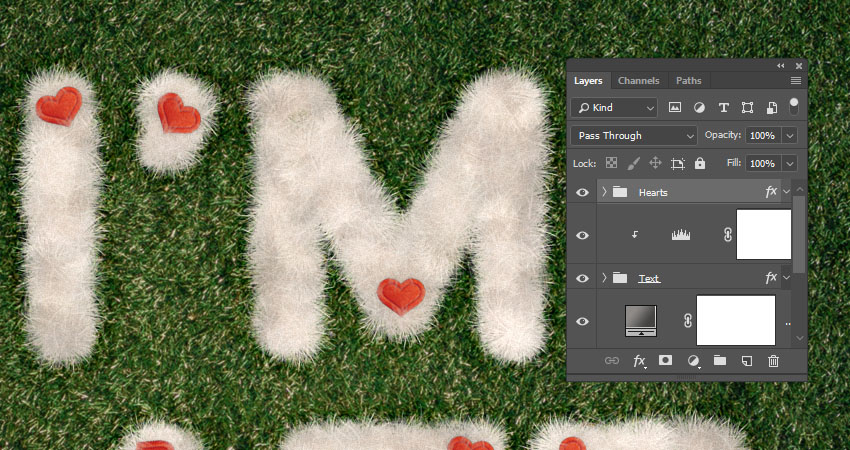Lock image pixels brush icon
This screenshot has height=450, width=850.
pos(633,163)
